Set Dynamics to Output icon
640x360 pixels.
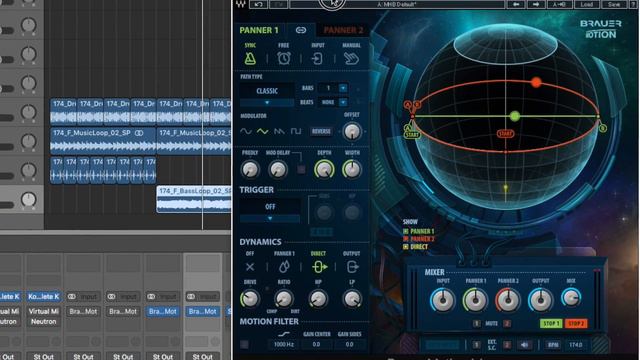coord(352,267)
